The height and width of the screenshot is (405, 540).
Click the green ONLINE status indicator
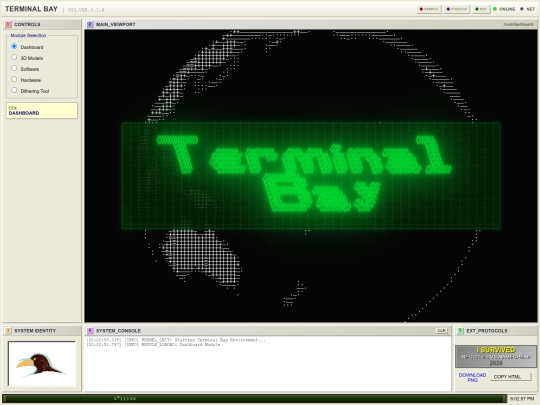click(504, 9)
